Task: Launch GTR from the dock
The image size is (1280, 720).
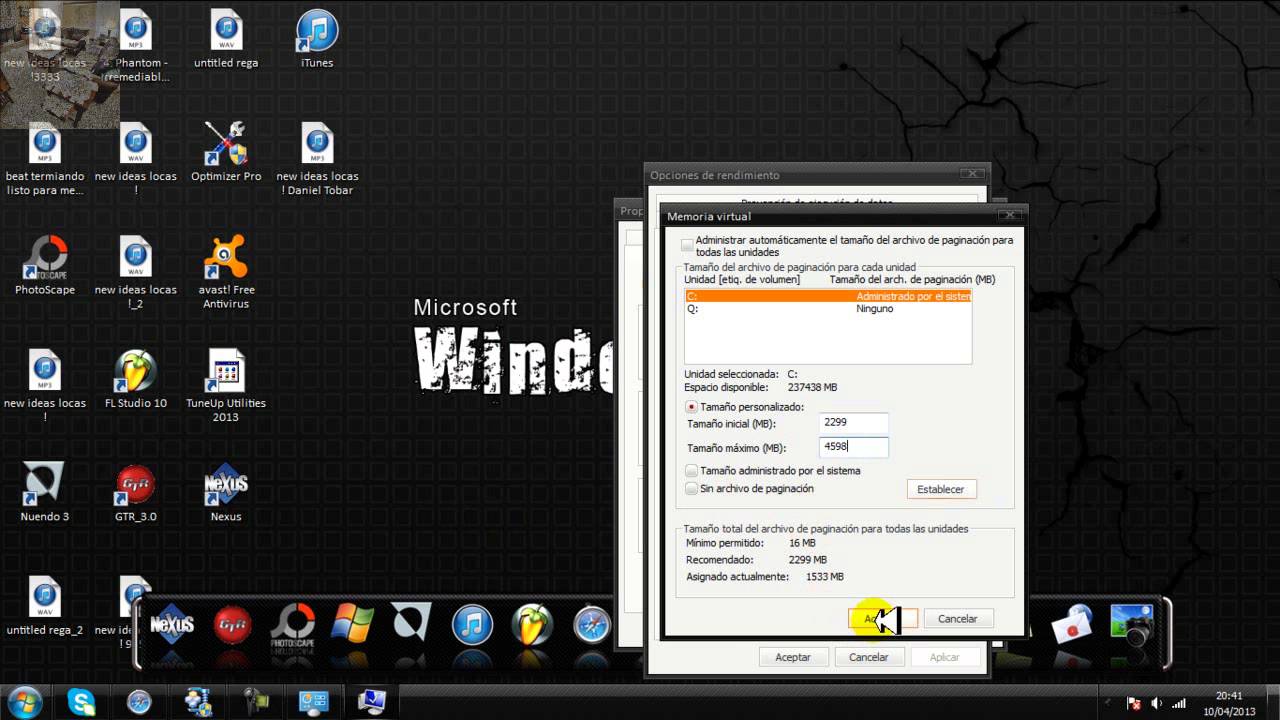Action: 232,625
